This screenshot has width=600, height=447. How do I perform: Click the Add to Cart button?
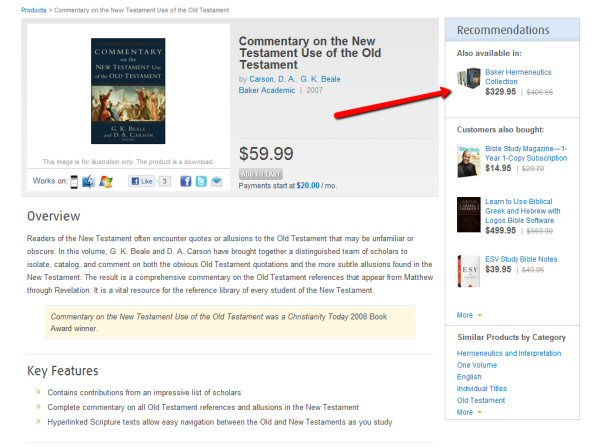click(x=261, y=174)
